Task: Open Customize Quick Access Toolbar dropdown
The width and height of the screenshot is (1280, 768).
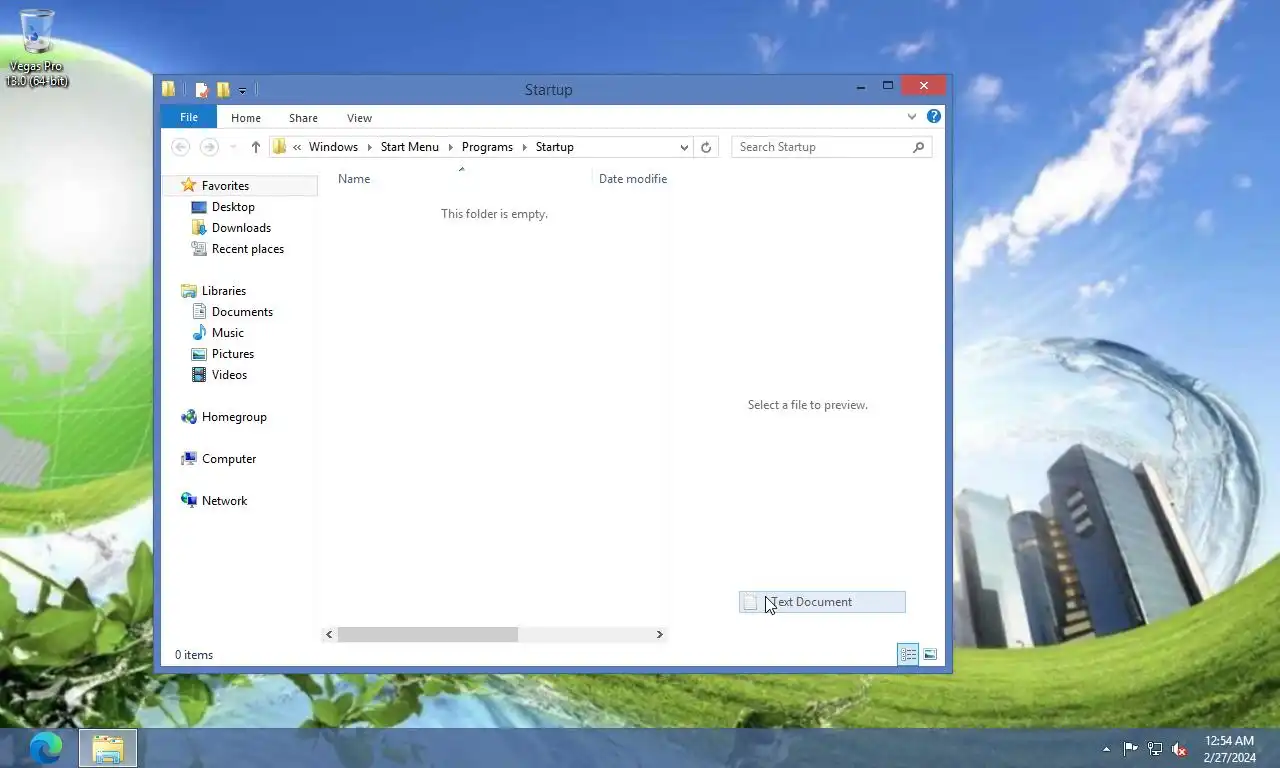Action: click(x=242, y=91)
